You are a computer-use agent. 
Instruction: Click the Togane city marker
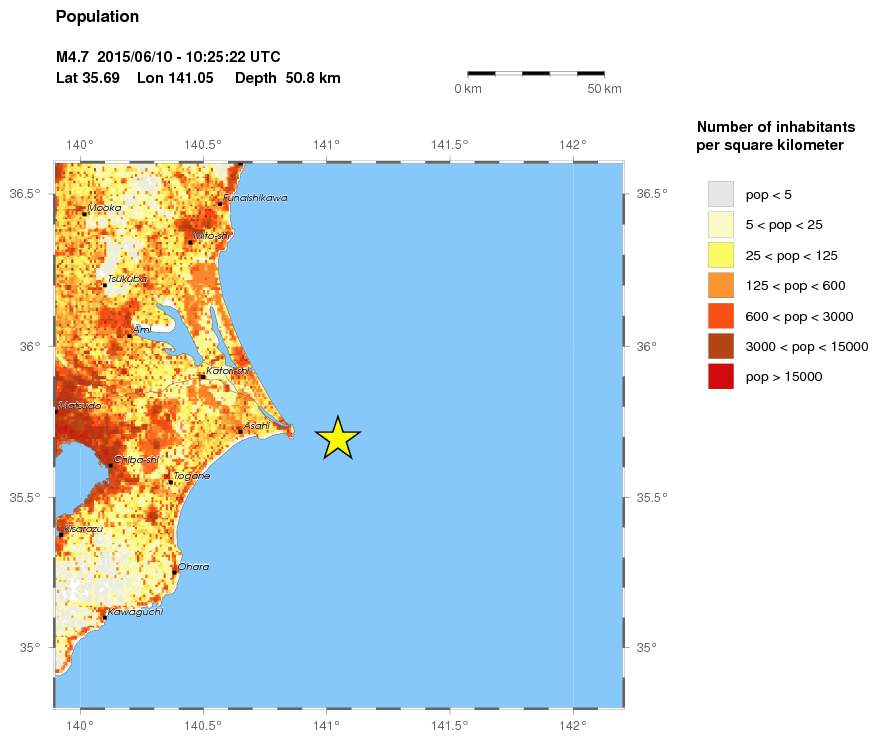point(170,481)
